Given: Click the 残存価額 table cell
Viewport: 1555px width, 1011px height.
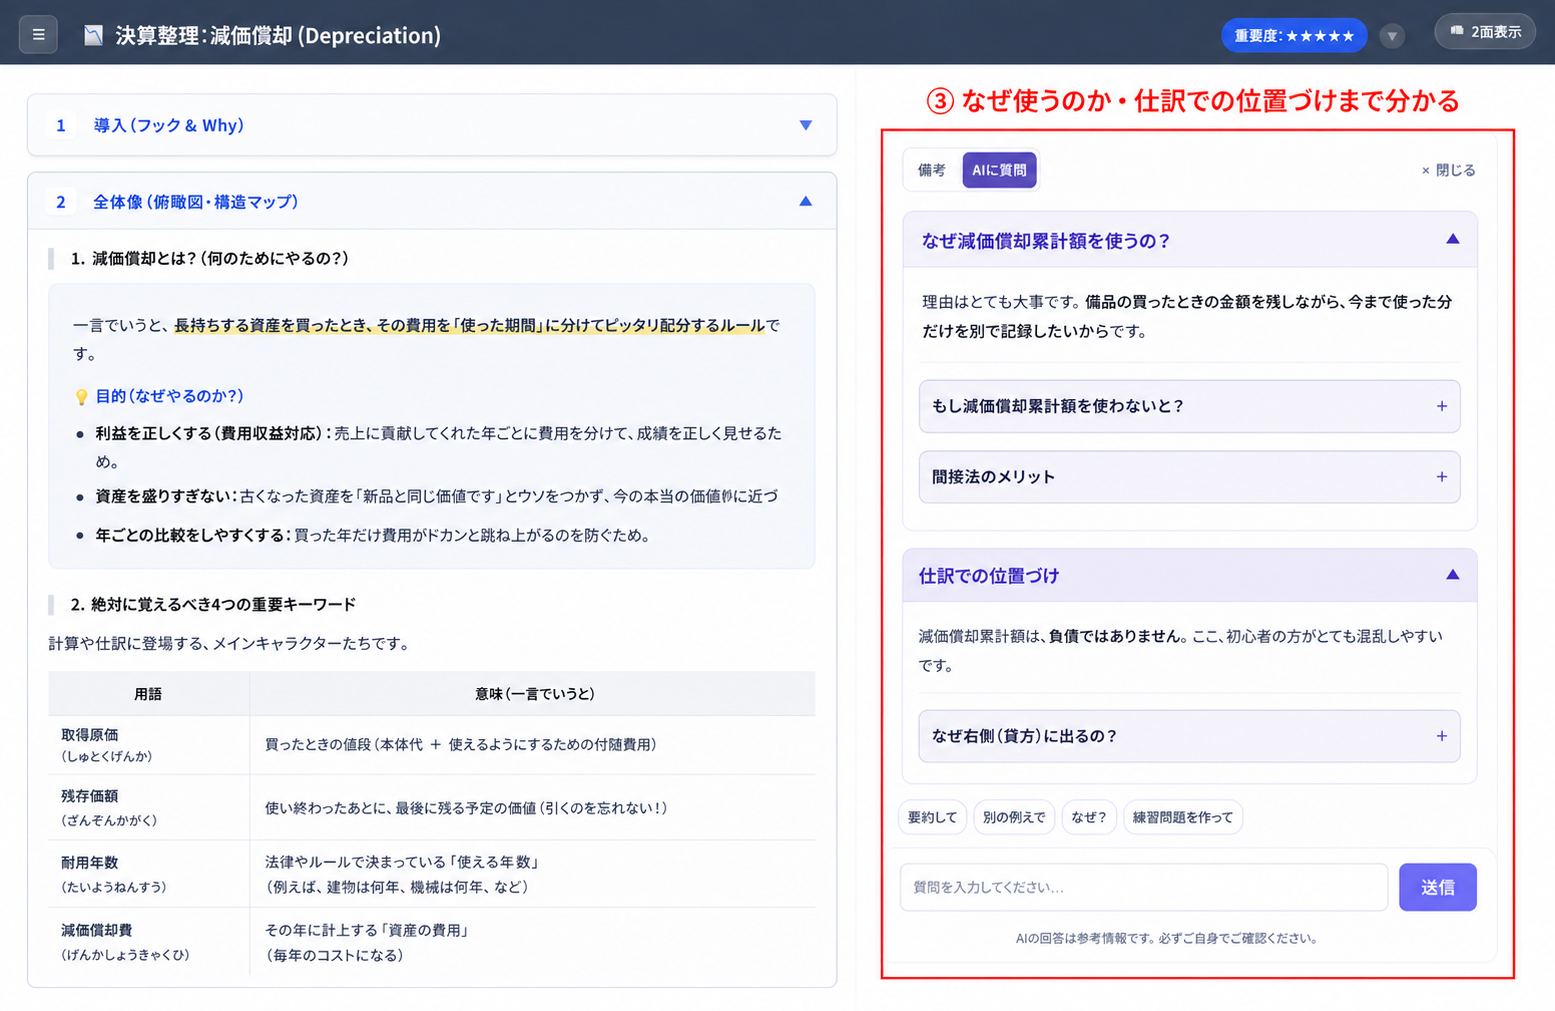Looking at the screenshot, I should point(149,807).
